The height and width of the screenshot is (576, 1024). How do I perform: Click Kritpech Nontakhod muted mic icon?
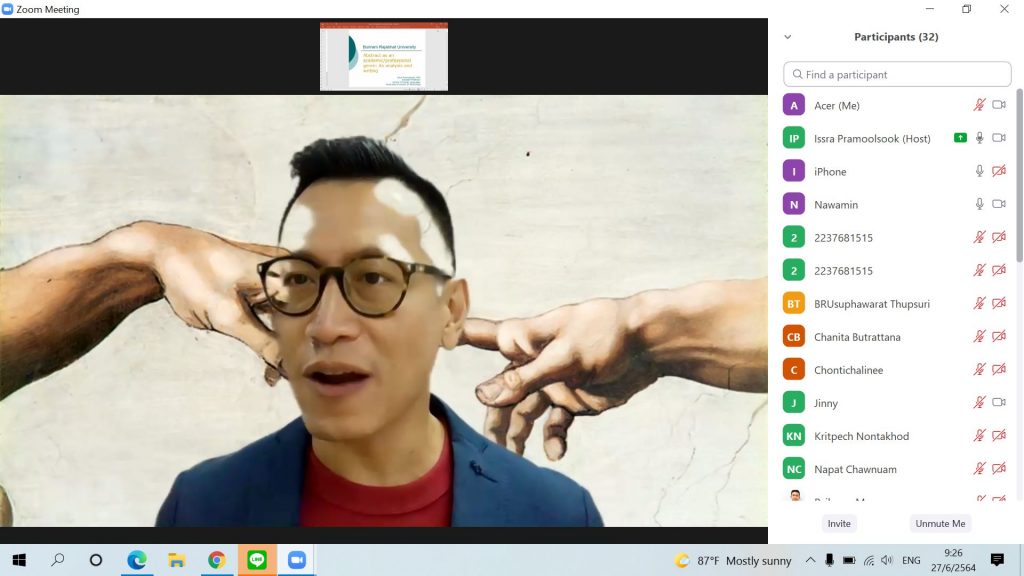point(979,436)
